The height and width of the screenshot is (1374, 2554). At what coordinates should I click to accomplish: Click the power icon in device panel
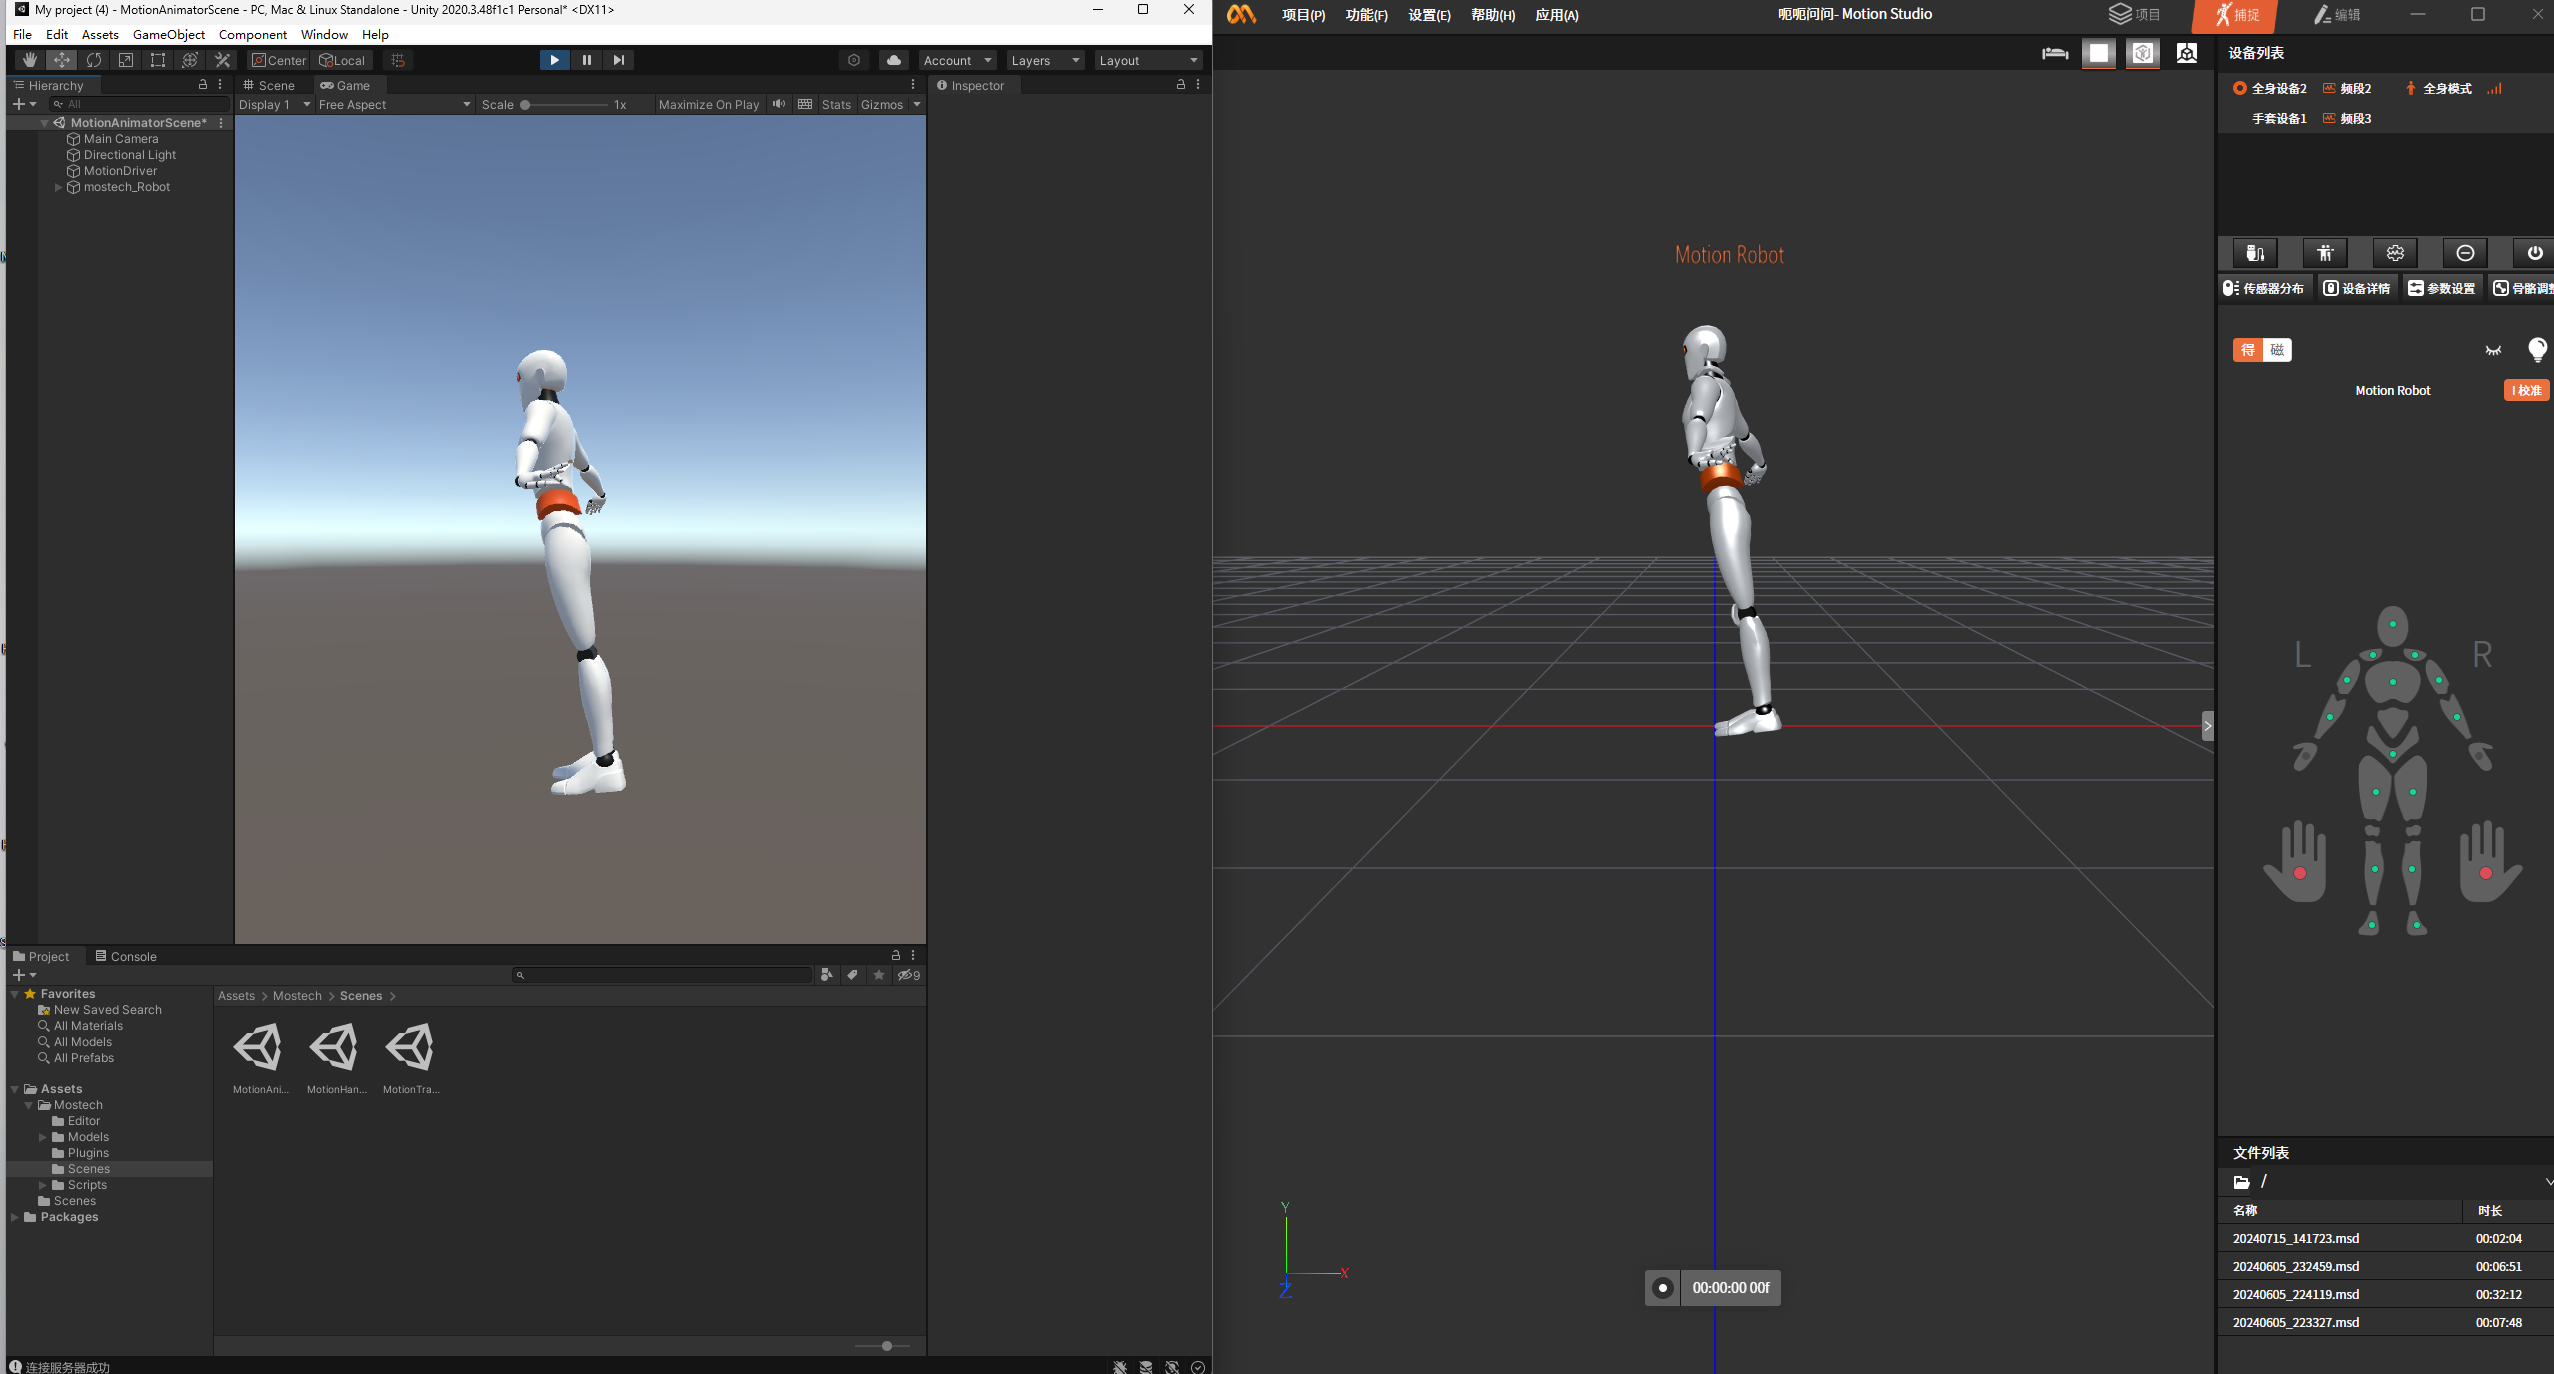pyautogui.click(x=2534, y=253)
